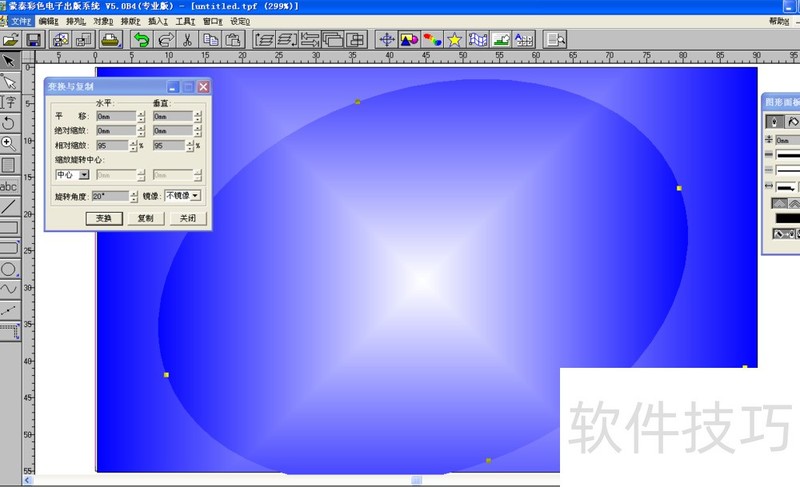Open the 插入 menu
This screenshot has width=800, height=487.
click(x=158, y=21)
